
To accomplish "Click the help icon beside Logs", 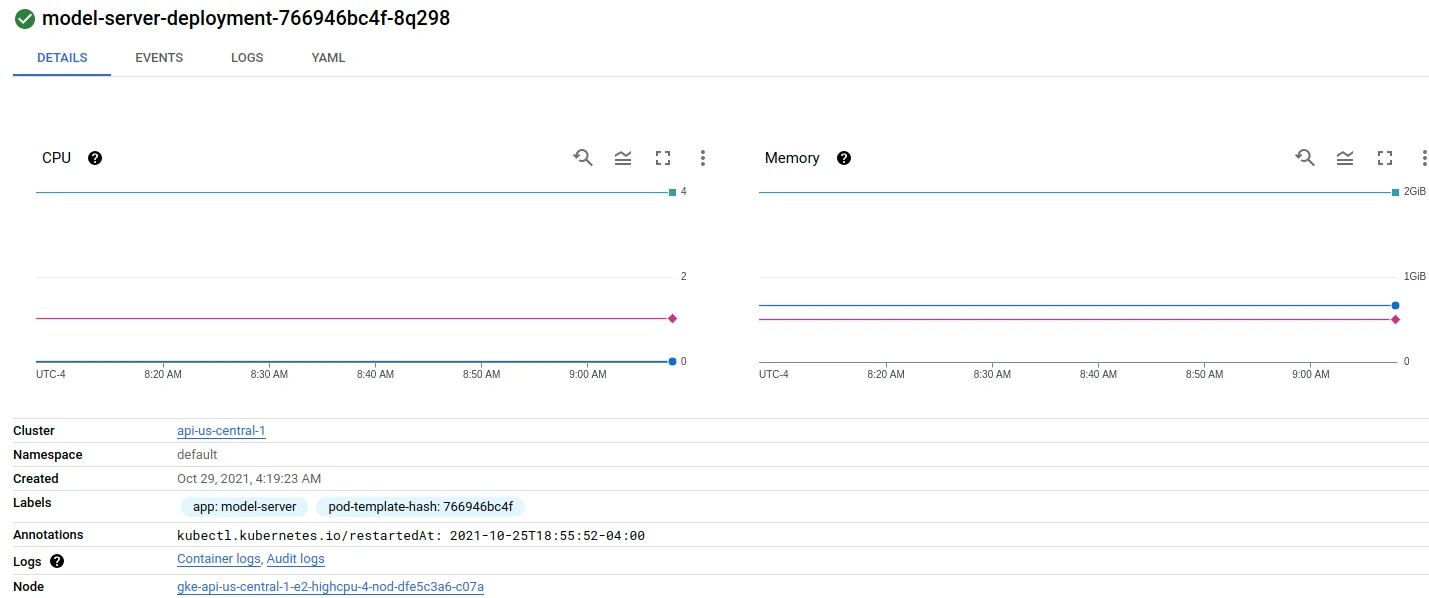I will (57, 562).
